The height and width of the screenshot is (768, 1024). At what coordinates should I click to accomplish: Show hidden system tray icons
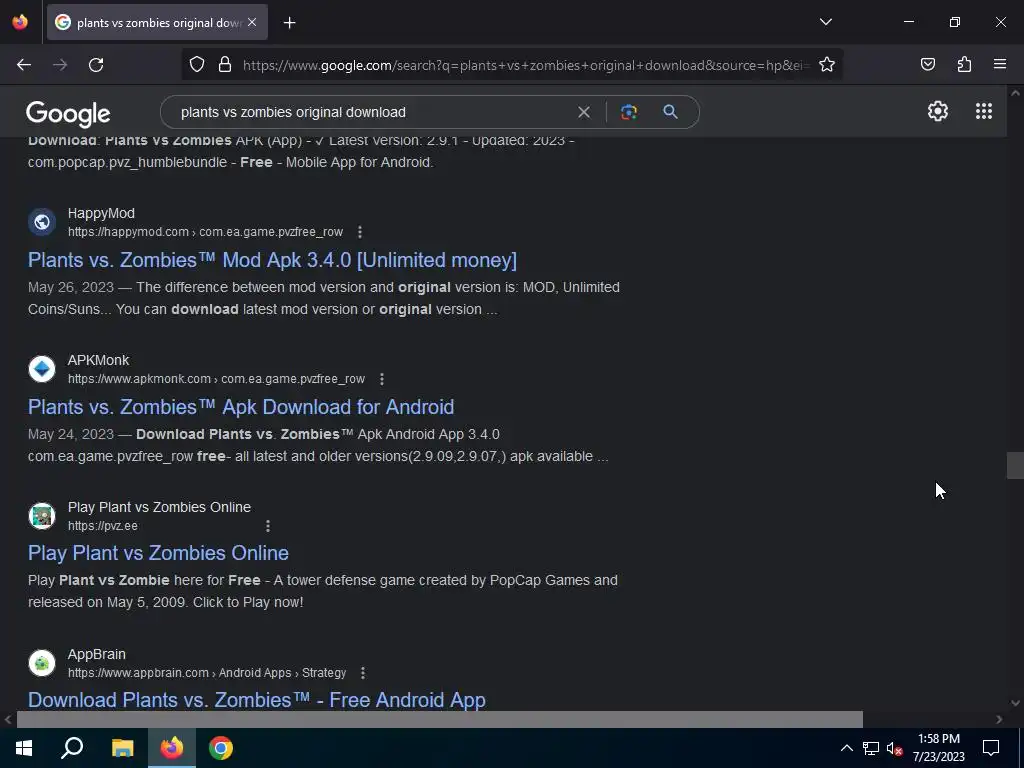tap(846, 748)
